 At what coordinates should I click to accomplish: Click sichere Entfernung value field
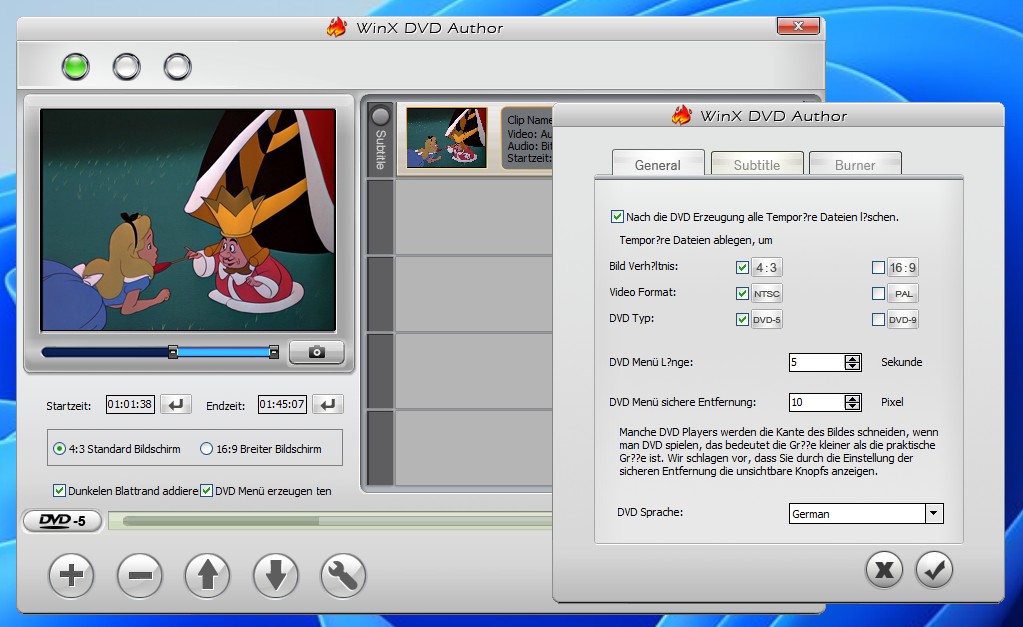point(817,403)
